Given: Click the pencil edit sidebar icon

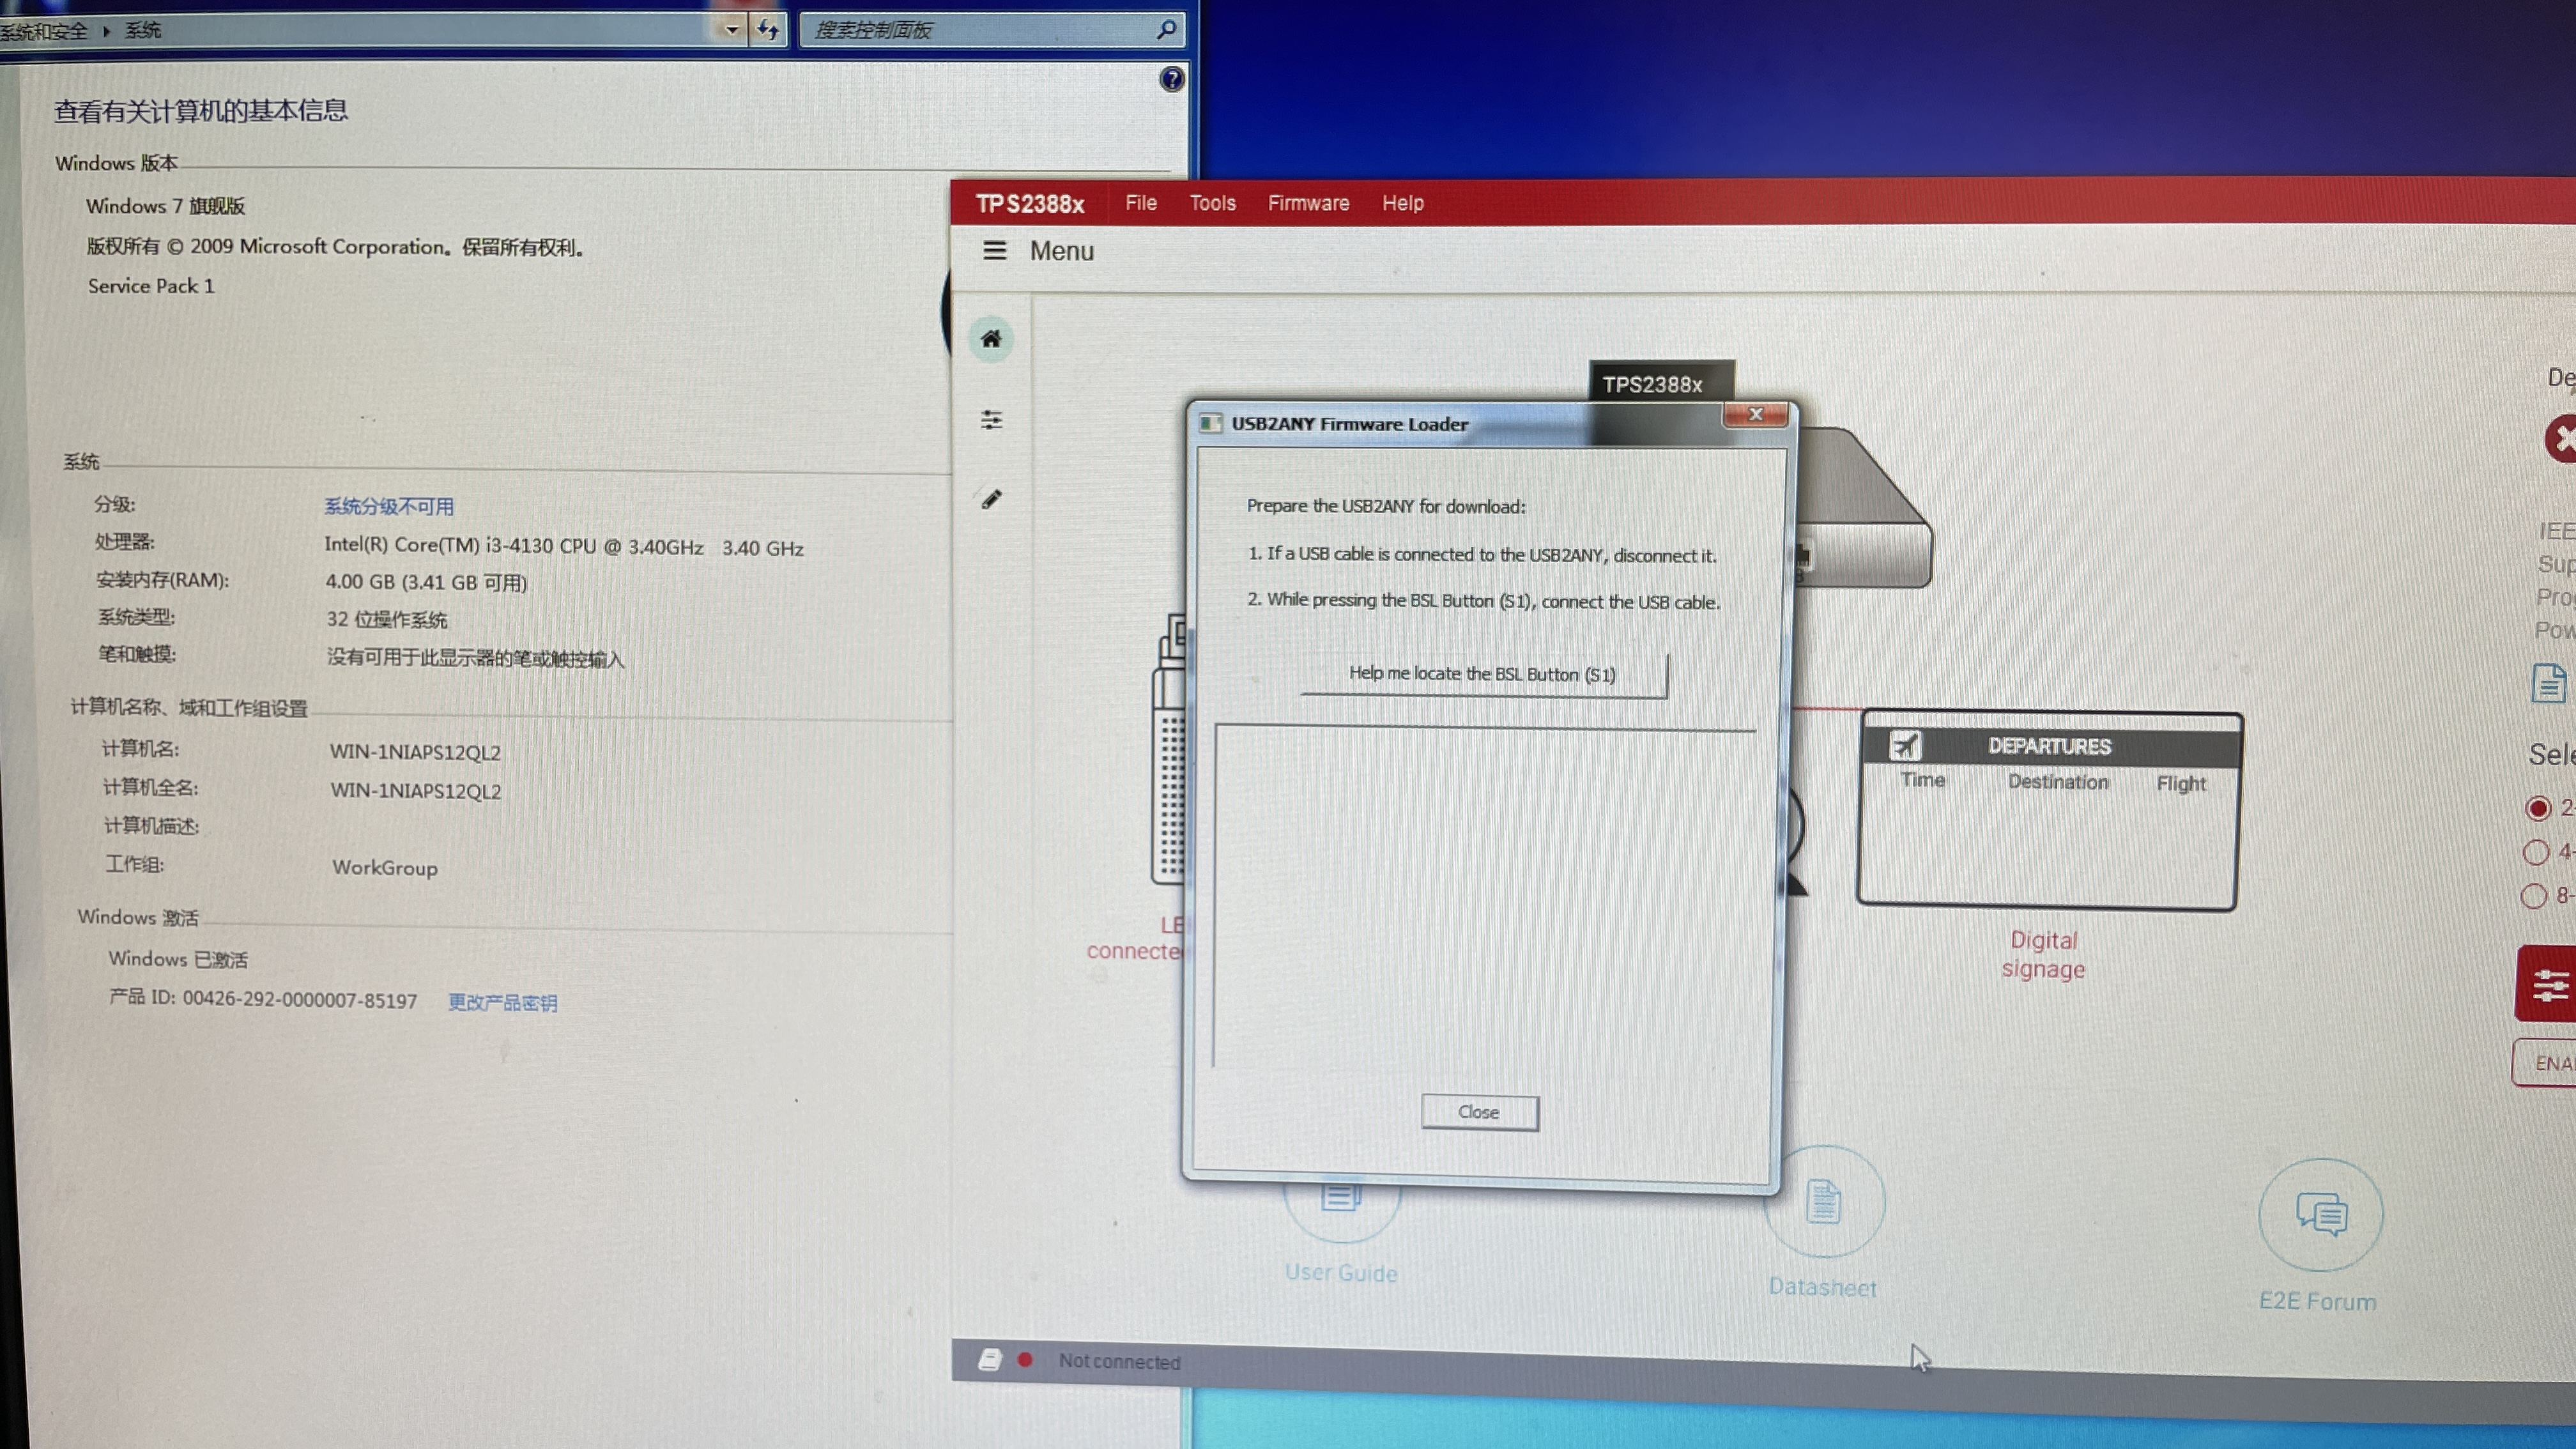Looking at the screenshot, I should point(991,499).
